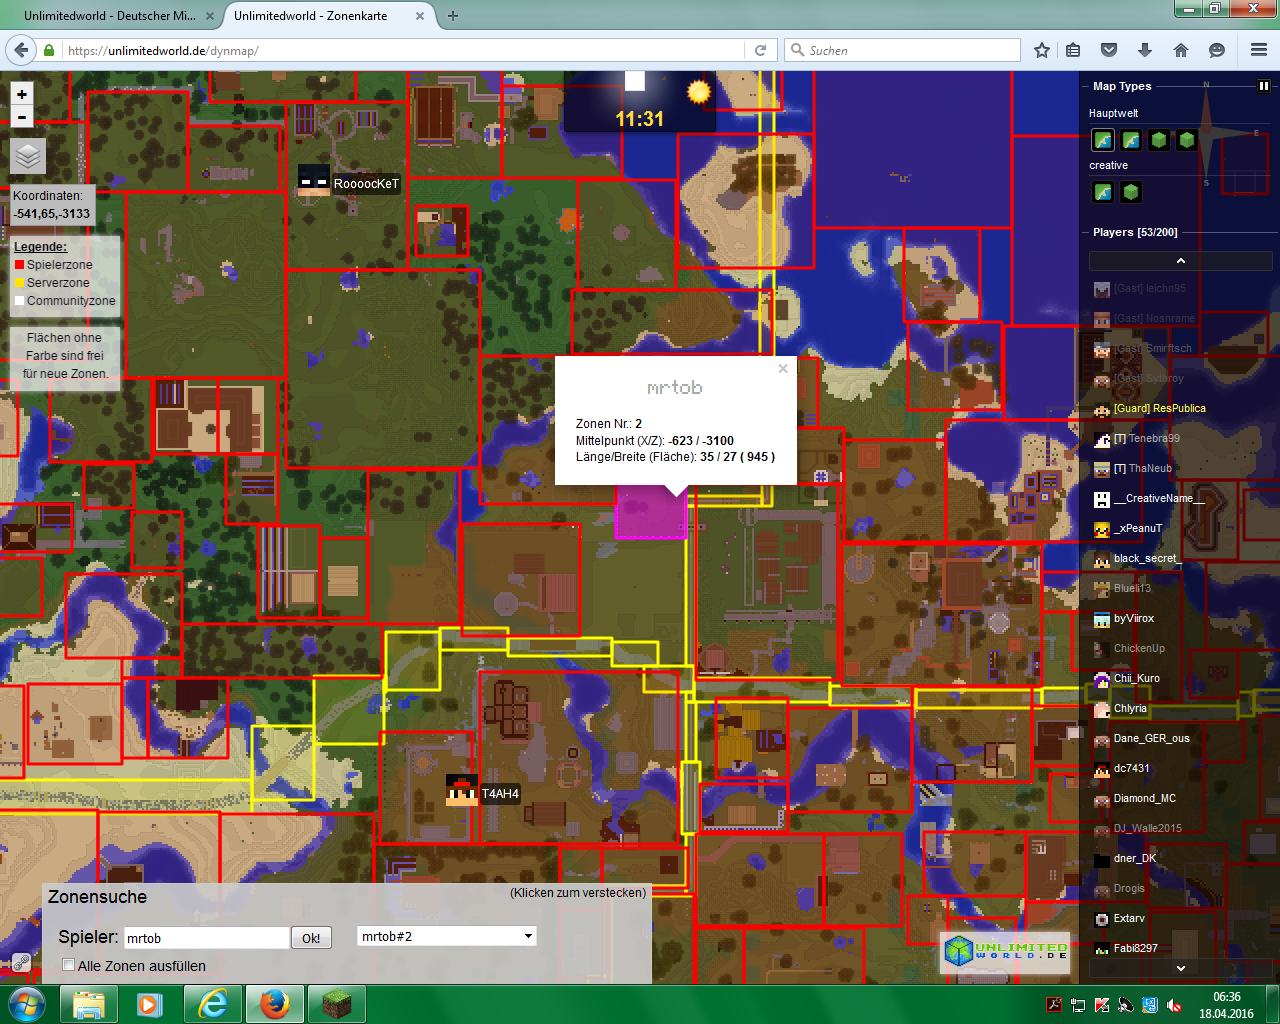This screenshot has width=1280, height=1024.
Task: Select player _xPeanuT in the list
Action: [1138, 528]
